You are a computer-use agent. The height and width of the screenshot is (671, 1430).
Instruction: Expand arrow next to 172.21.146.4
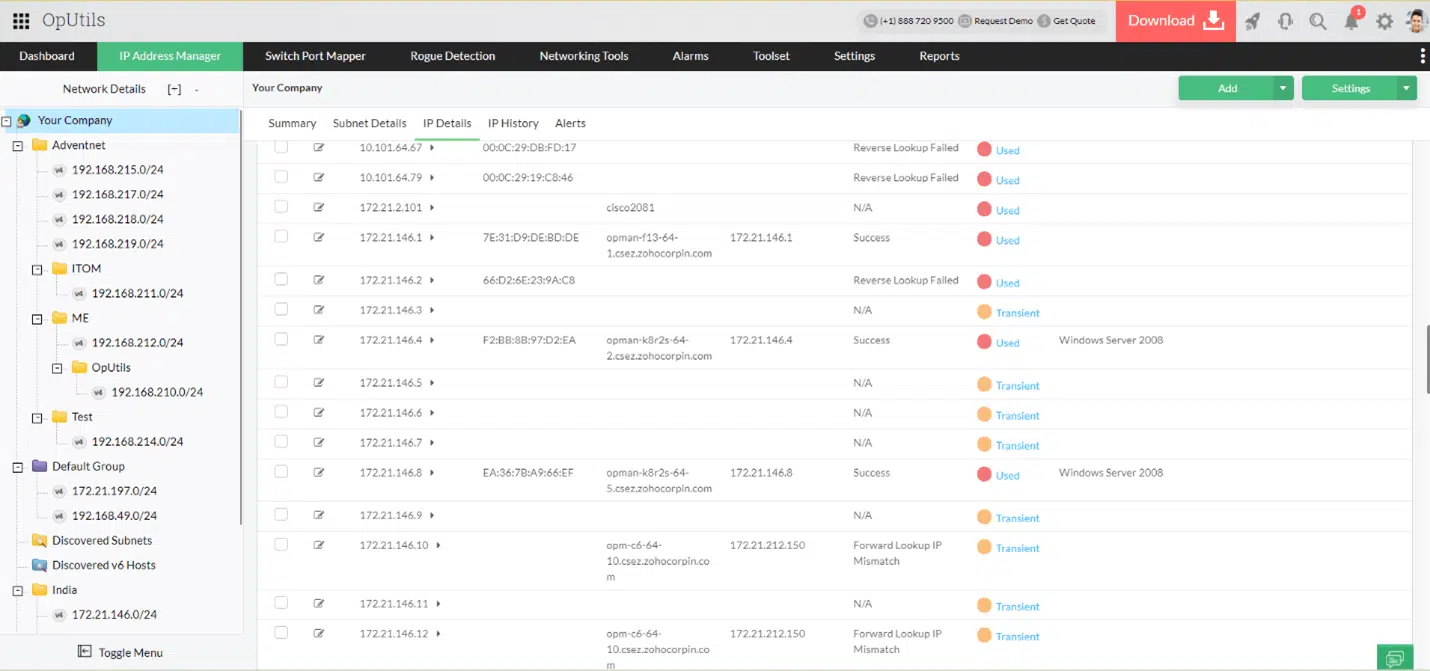432,341
